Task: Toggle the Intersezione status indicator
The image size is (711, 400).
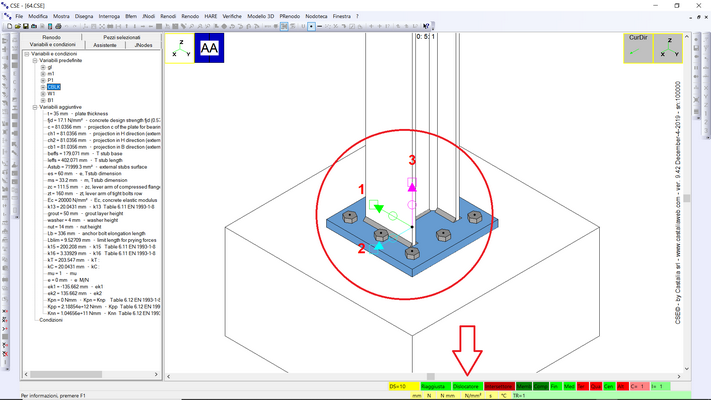Action: [x=499, y=385]
